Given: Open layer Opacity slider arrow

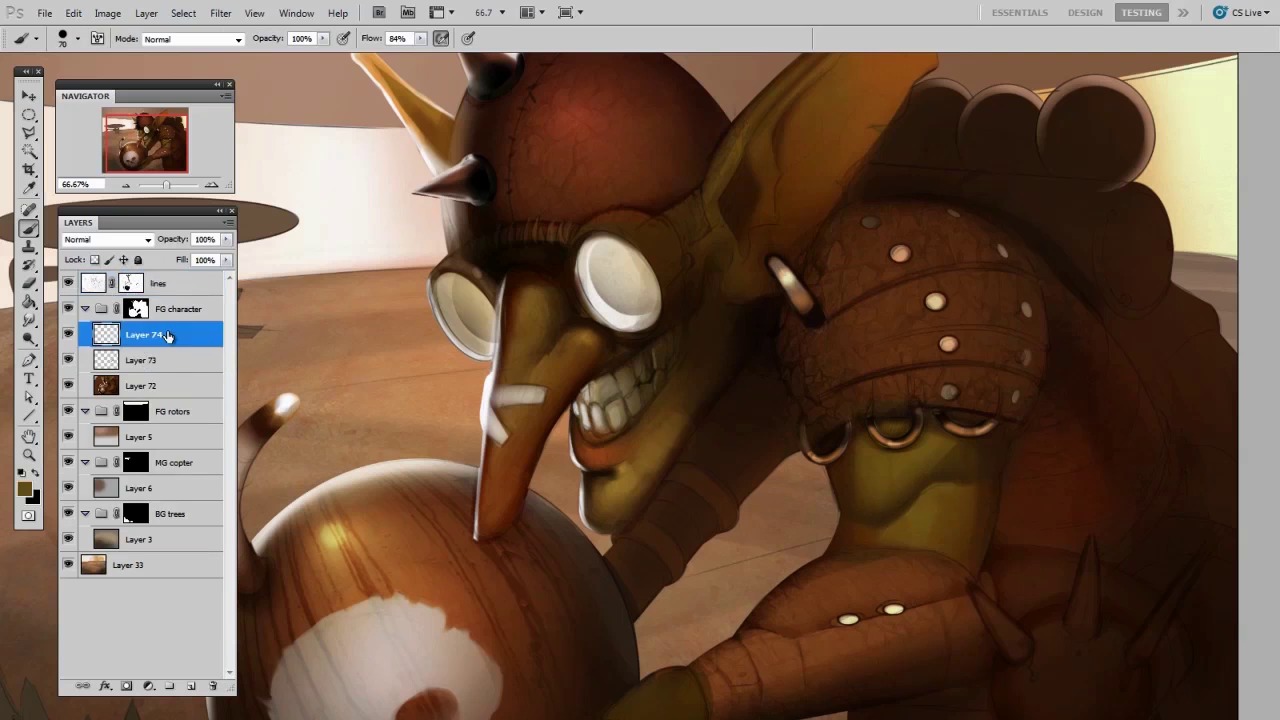Looking at the screenshot, I should [226, 240].
